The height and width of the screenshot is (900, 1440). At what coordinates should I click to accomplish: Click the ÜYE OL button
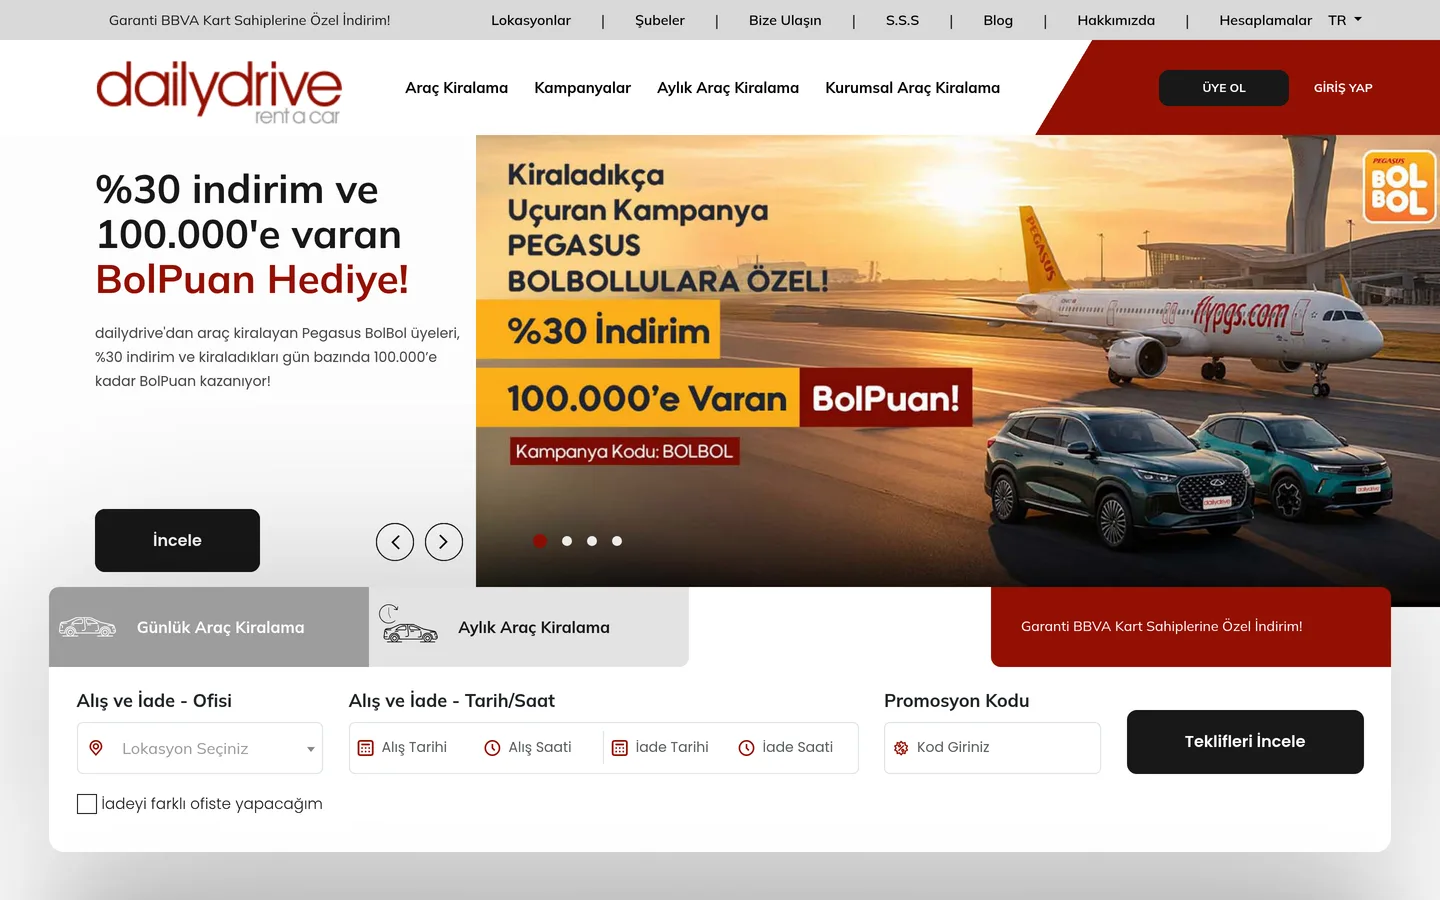pyautogui.click(x=1224, y=88)
